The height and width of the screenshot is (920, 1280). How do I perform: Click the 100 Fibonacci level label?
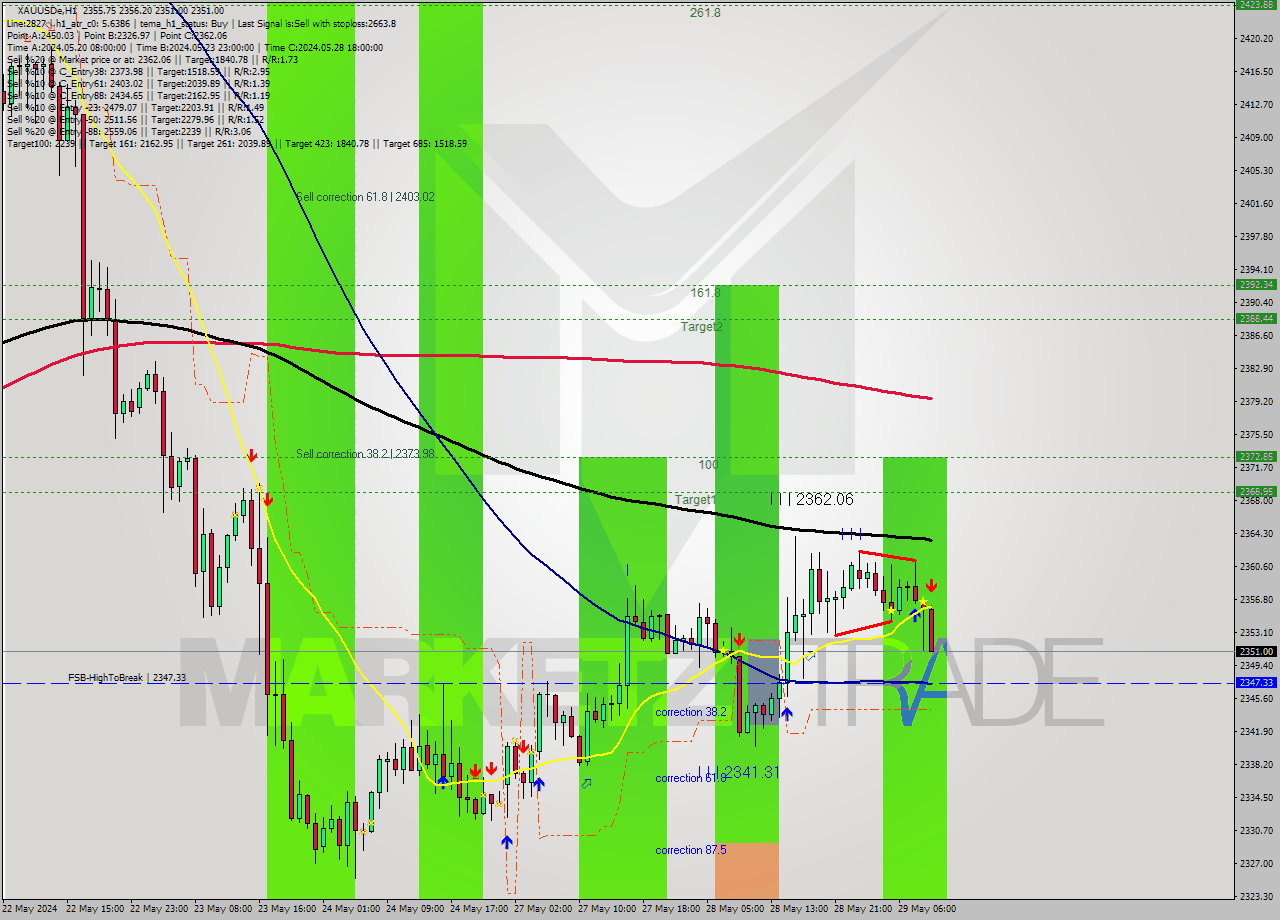[708, 465]
